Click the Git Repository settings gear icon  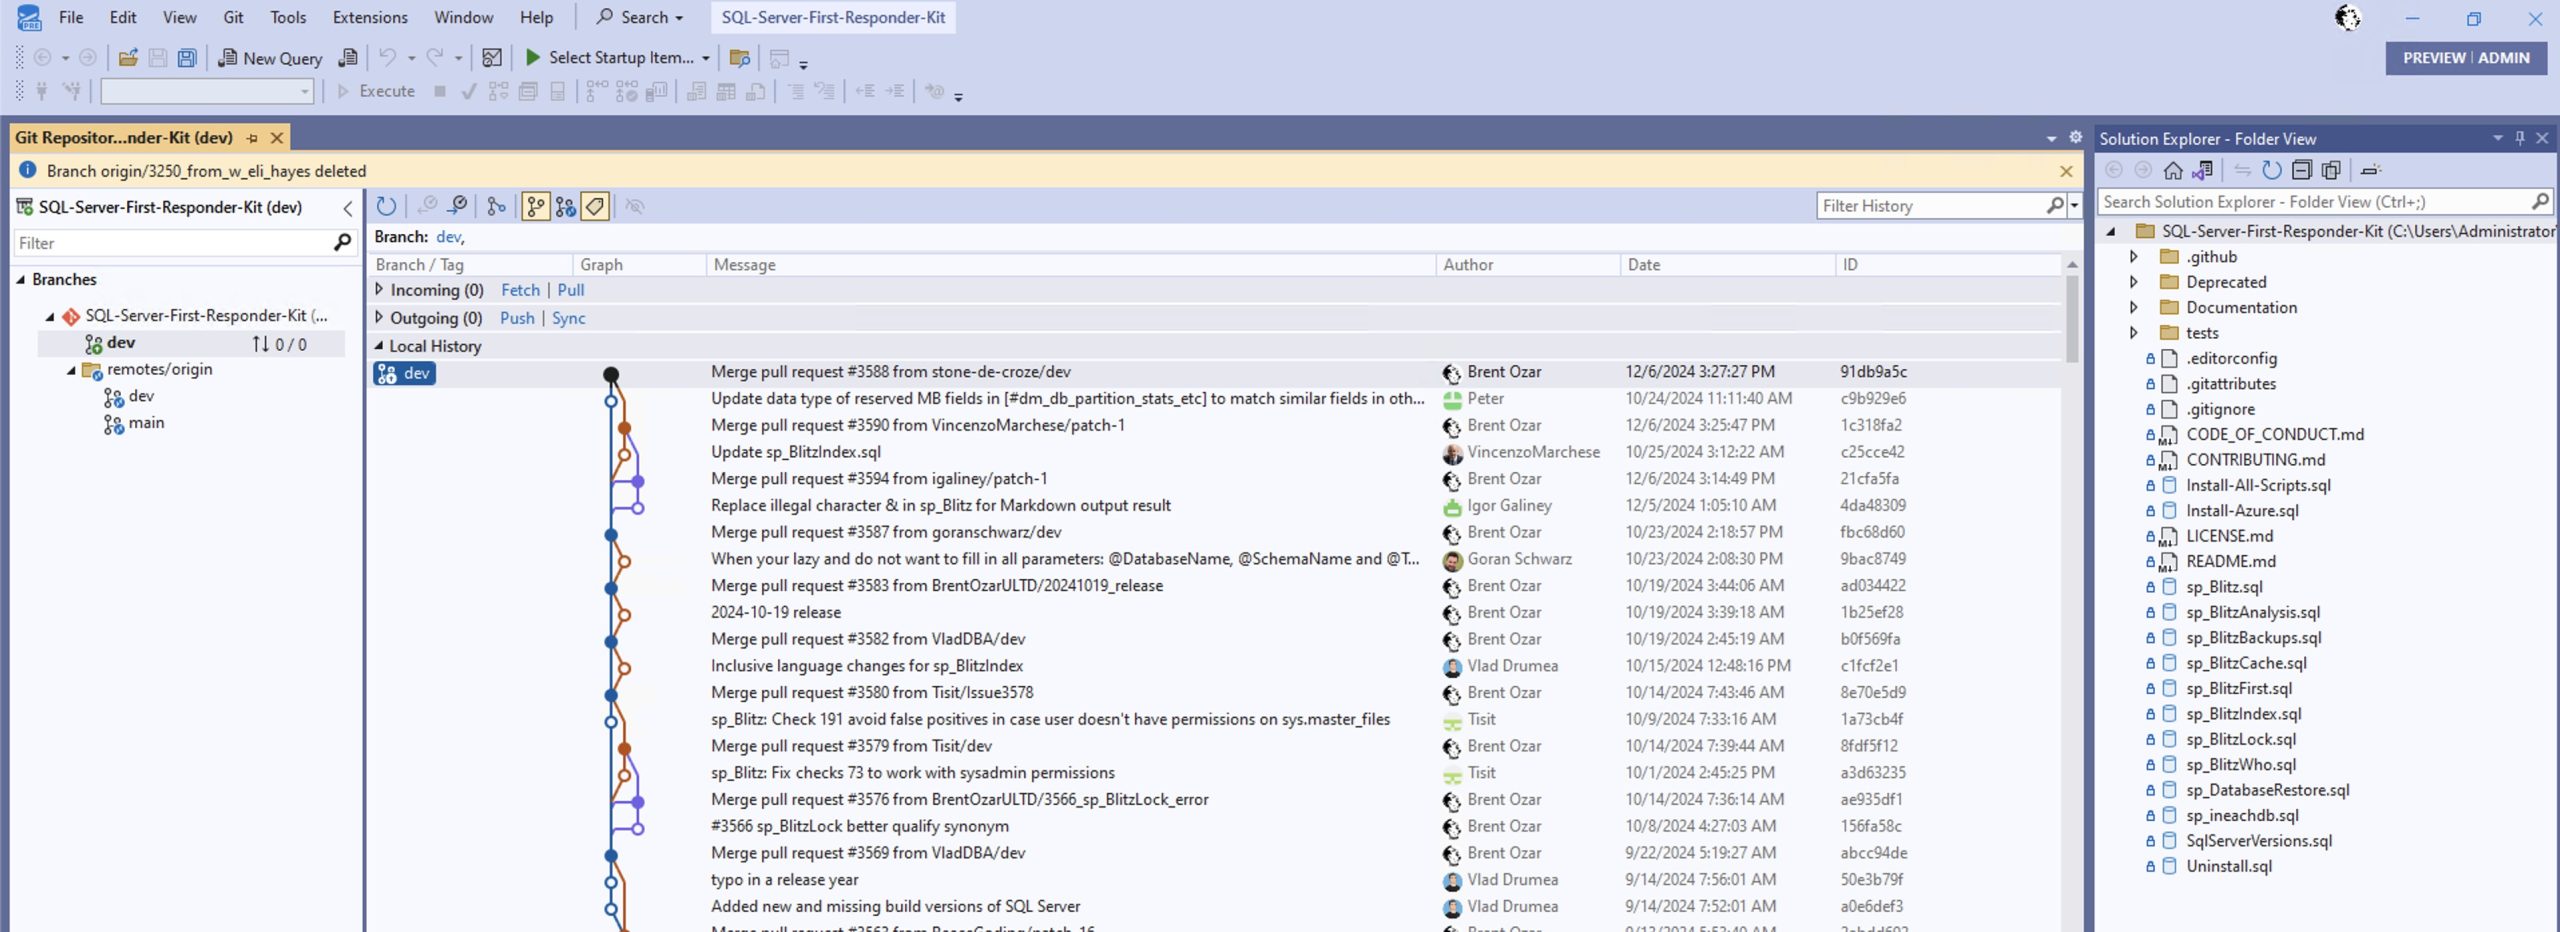(2075, 138)
